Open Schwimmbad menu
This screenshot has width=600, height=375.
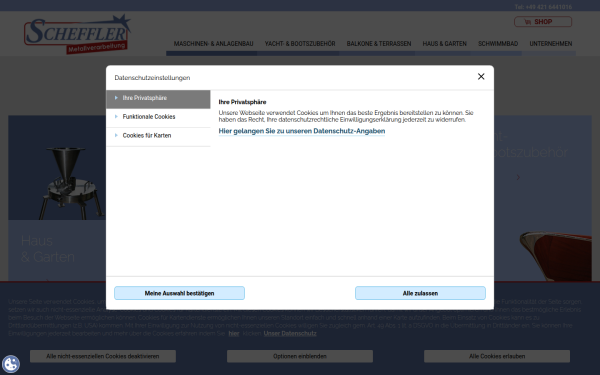[x=498, y=44]
